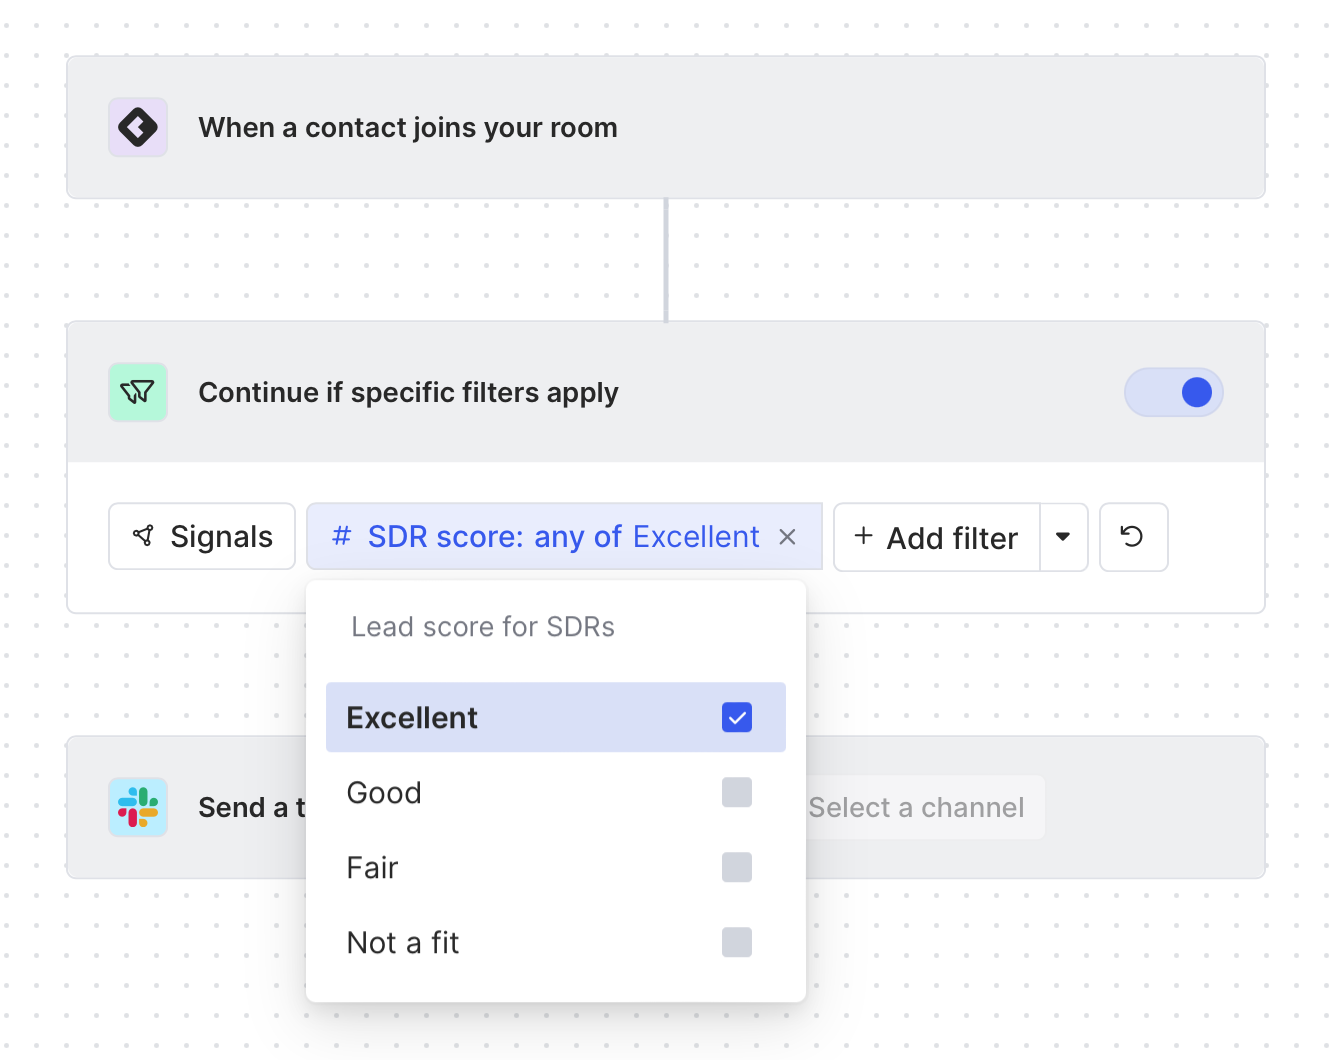Click the reset filters undo icon

[1133, 537]
